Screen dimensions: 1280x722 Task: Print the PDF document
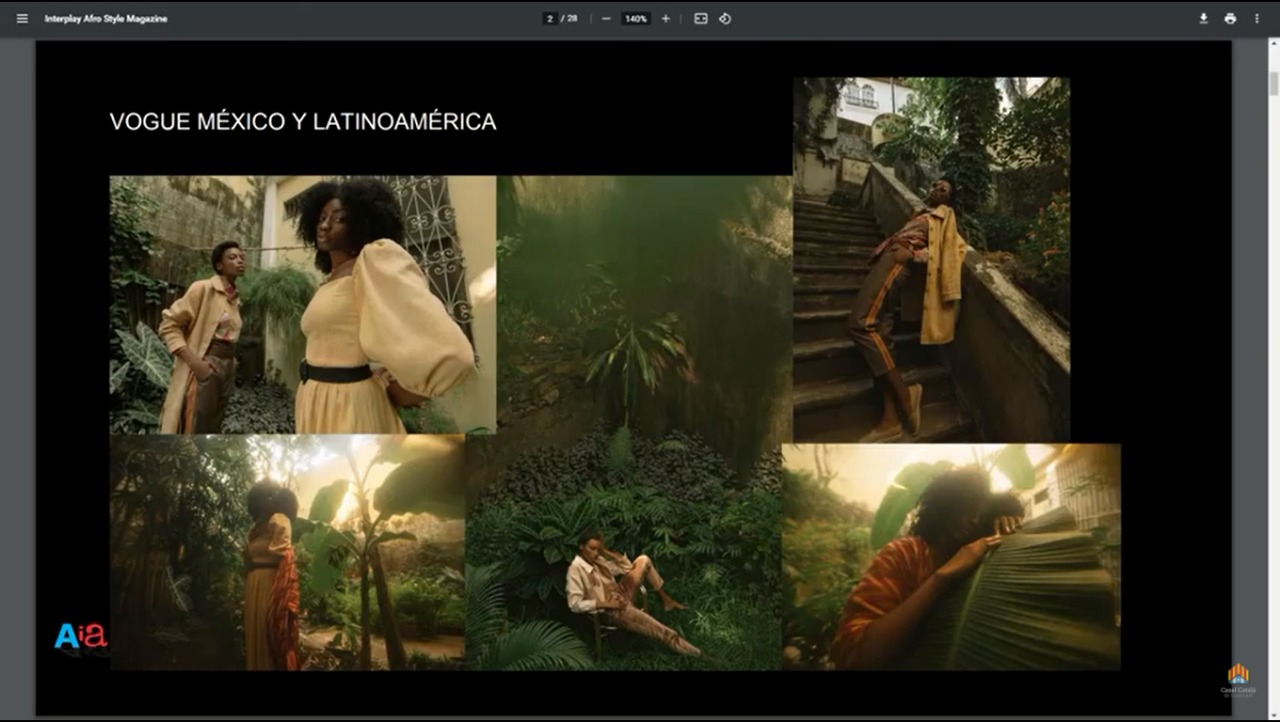tap(1230, 18)
